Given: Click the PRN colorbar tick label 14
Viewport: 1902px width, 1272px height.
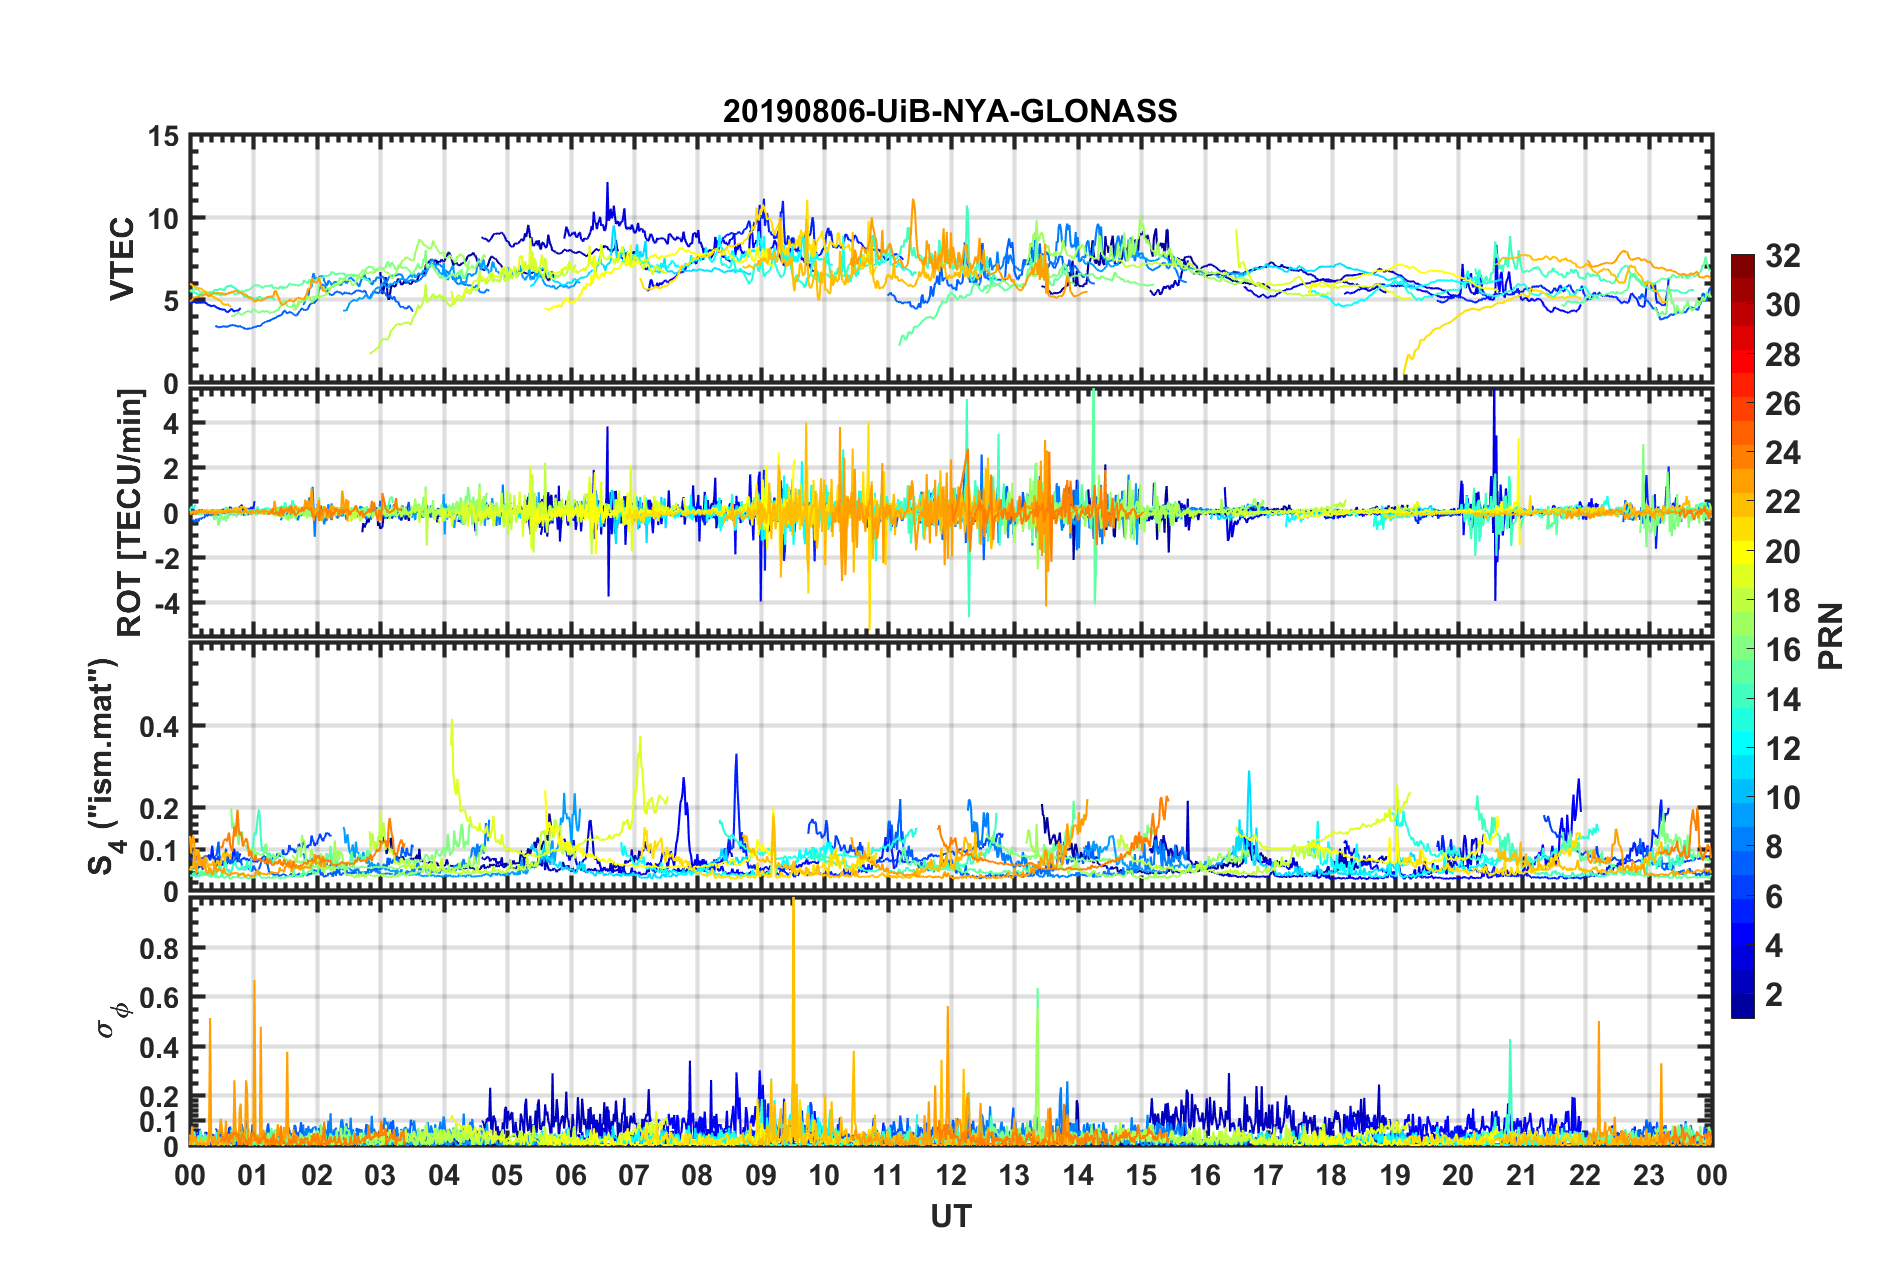Looking at the screenshot, I should click(x=1782, y=700).
